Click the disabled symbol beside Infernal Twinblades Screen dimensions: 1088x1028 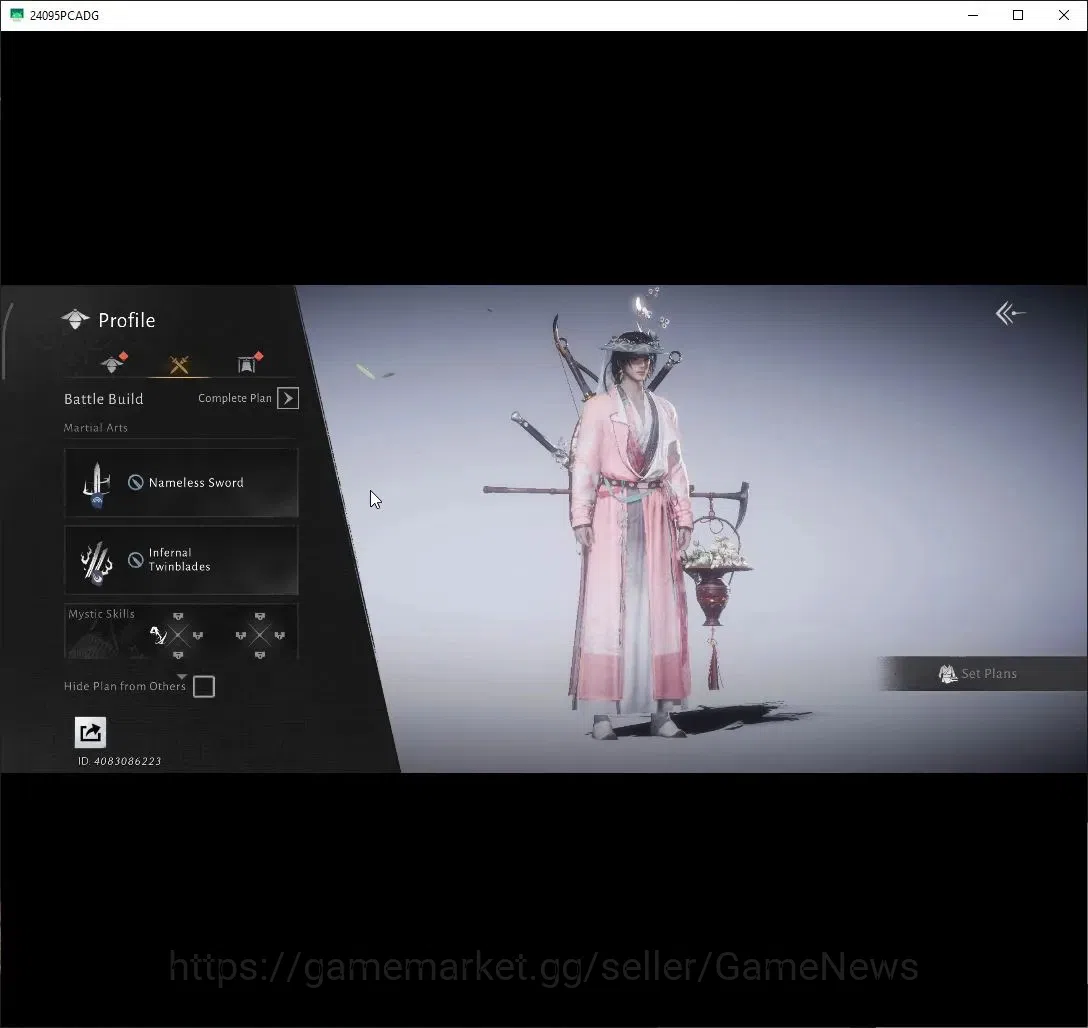136,560
